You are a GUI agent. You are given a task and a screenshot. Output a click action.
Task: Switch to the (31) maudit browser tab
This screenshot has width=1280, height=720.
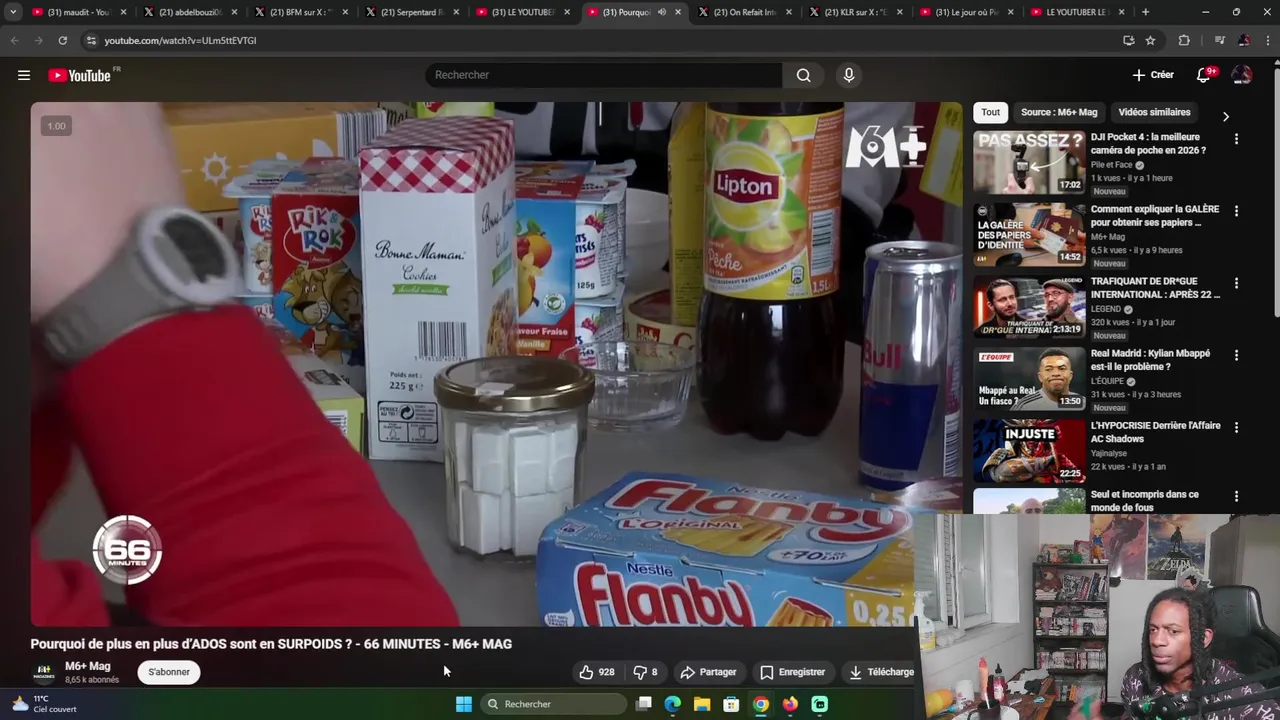pyautogui.click(x=78, y=12)
